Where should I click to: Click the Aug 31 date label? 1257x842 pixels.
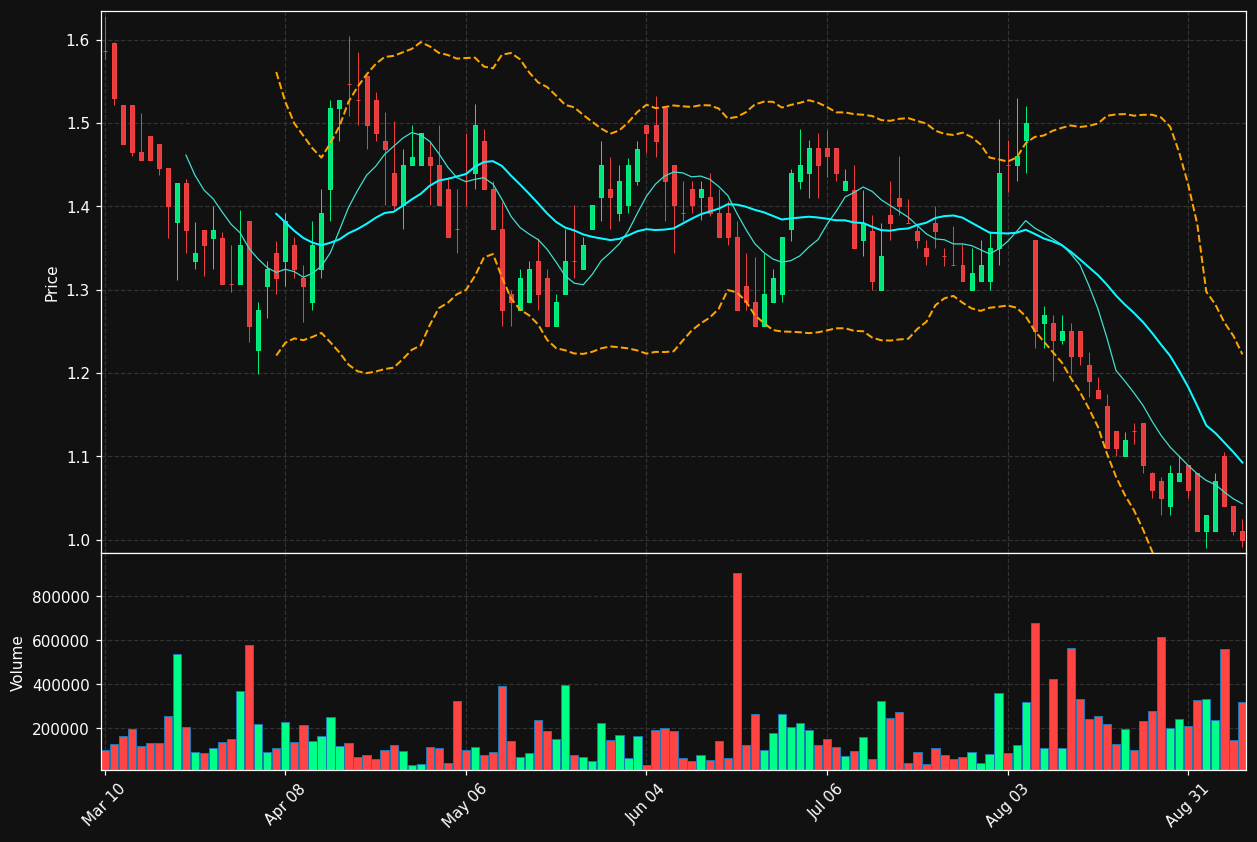[1188, 803]
